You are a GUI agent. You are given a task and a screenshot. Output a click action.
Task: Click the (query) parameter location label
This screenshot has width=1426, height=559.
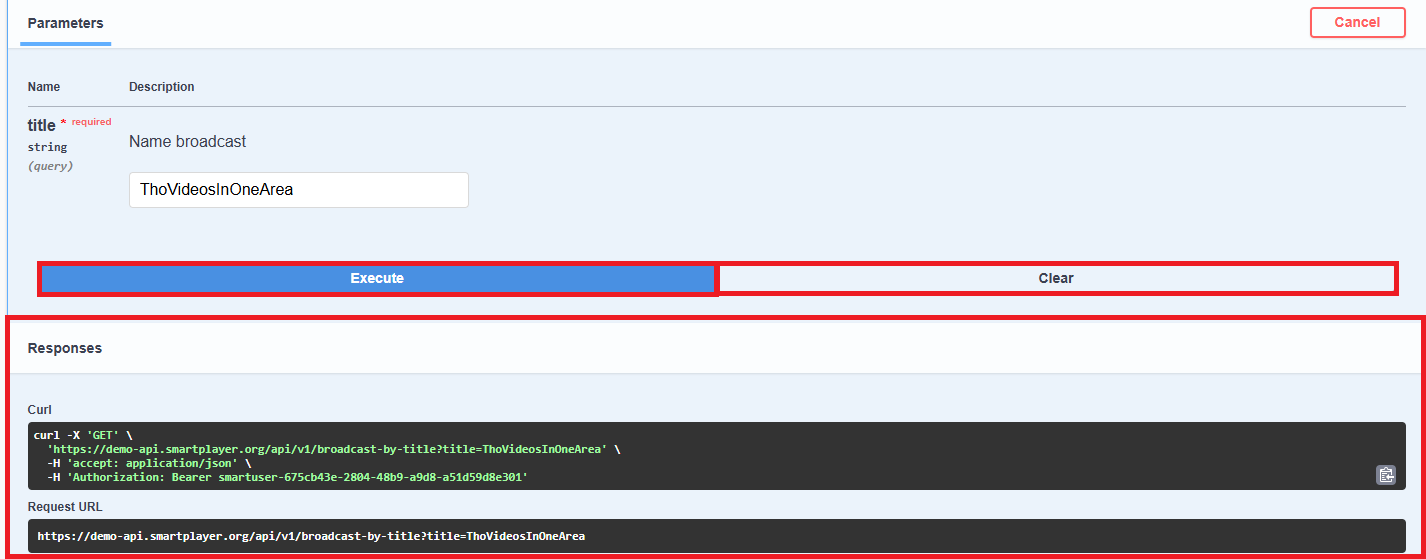click(50, 166)
